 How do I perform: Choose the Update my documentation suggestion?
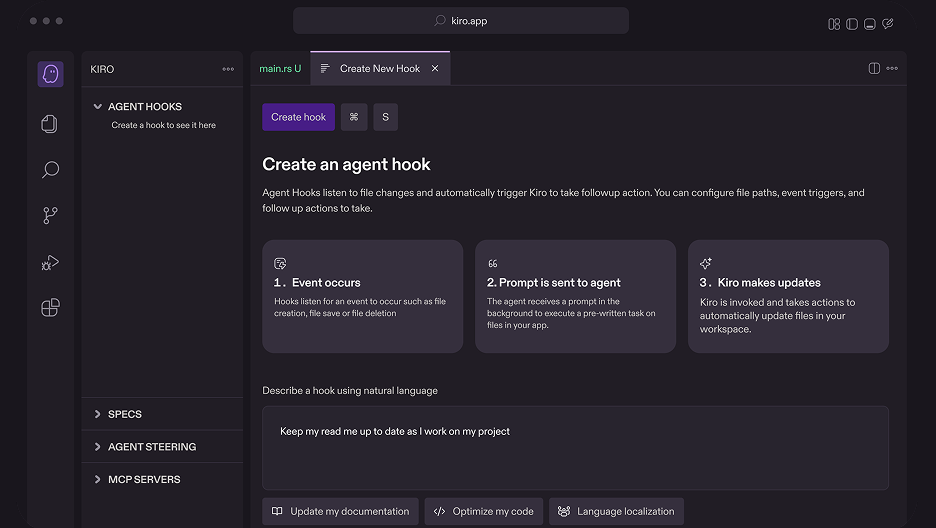pyautogui.click(x=340, y=511)
